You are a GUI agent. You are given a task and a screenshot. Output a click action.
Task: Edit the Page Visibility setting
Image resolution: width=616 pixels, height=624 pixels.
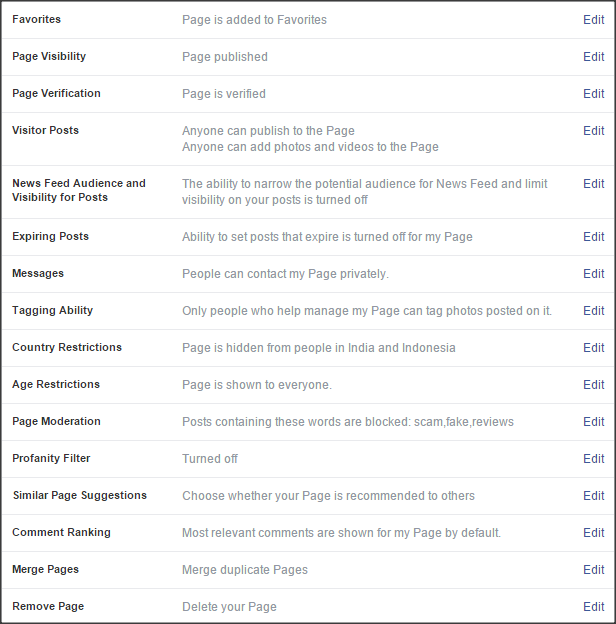click(593, 57)
